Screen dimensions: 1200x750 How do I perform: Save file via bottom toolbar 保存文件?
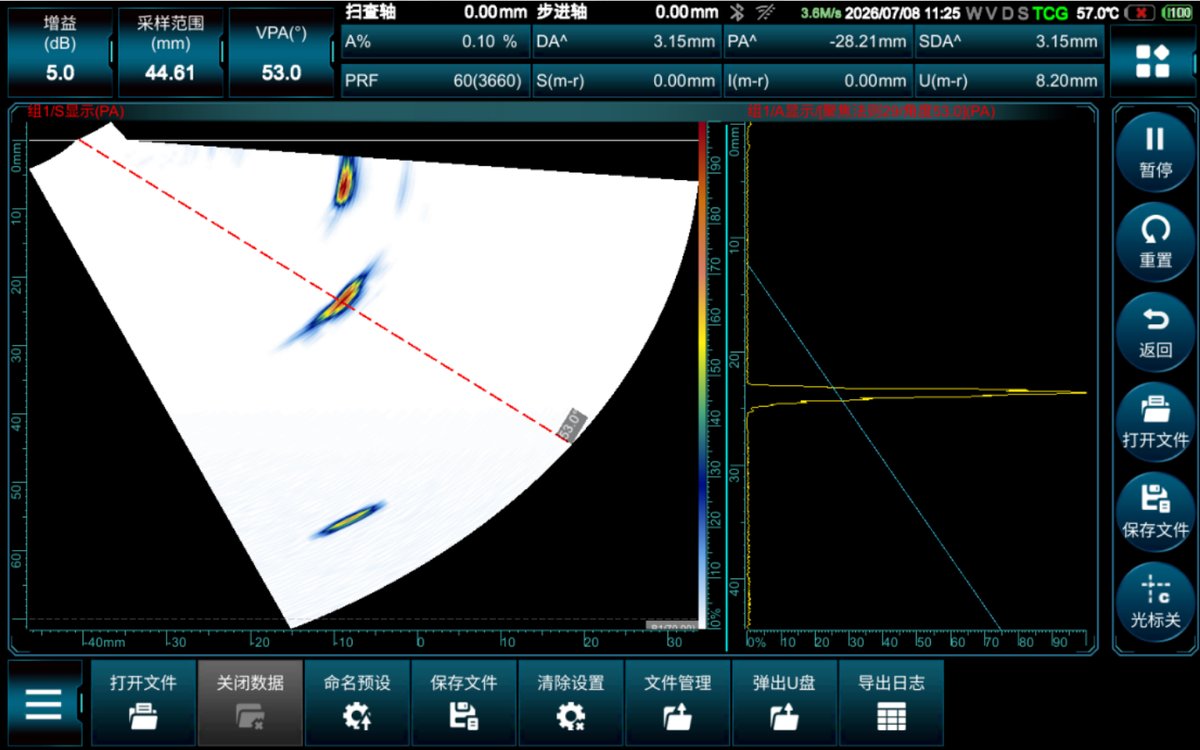(x=464, y=702)
